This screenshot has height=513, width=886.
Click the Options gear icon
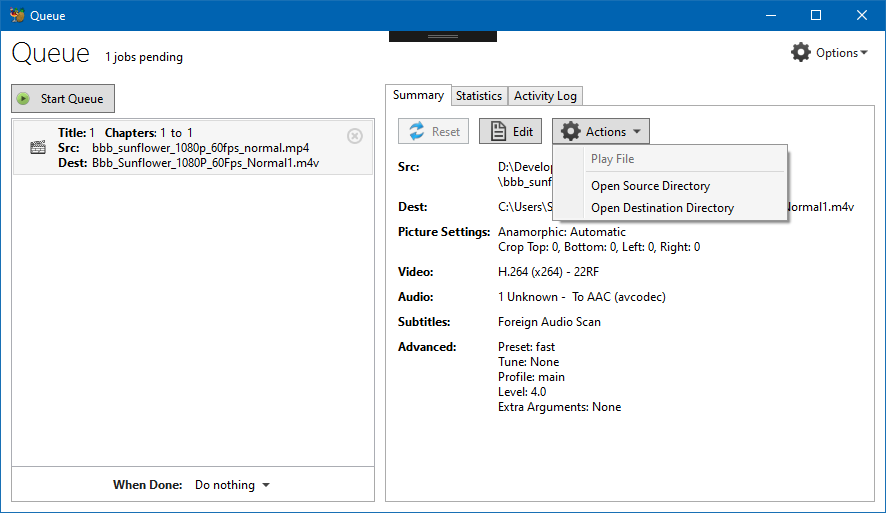click(801, 53)
